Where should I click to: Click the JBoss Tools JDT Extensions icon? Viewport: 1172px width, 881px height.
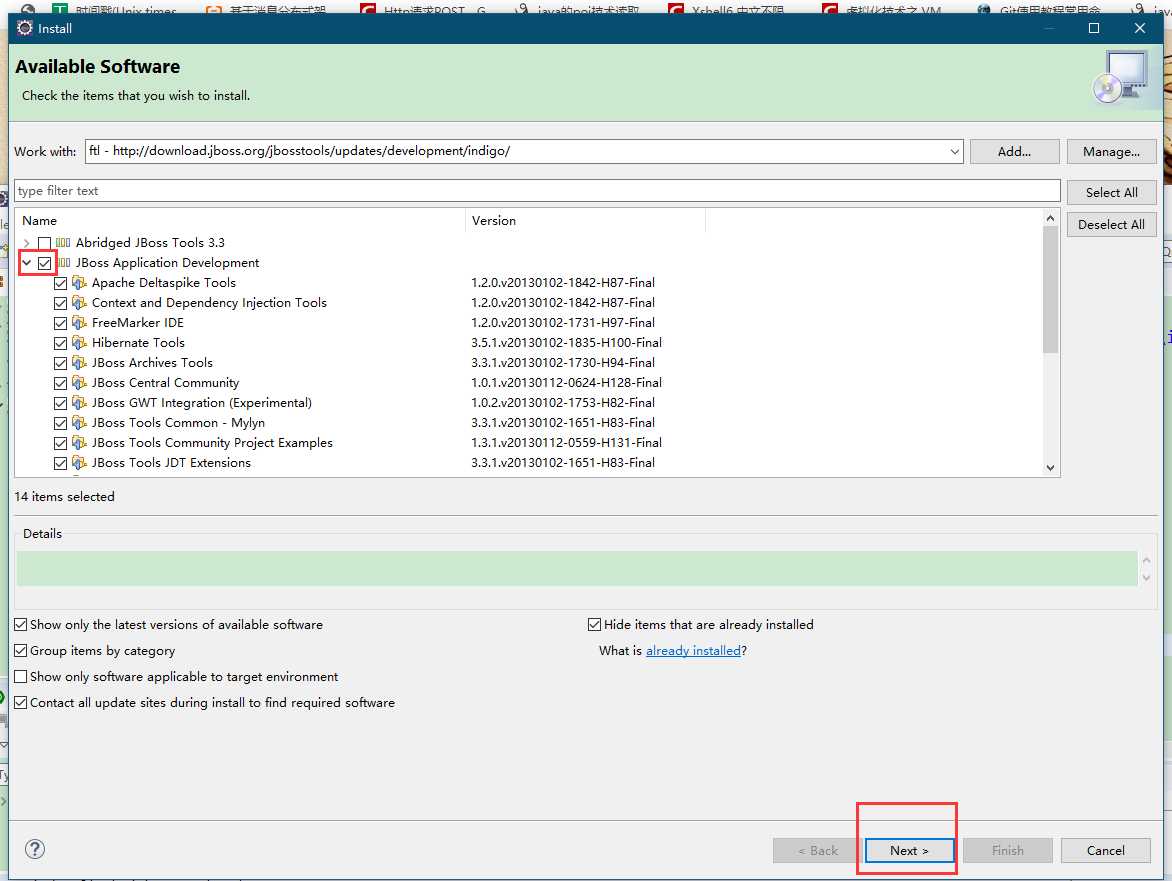click(79, 463)
